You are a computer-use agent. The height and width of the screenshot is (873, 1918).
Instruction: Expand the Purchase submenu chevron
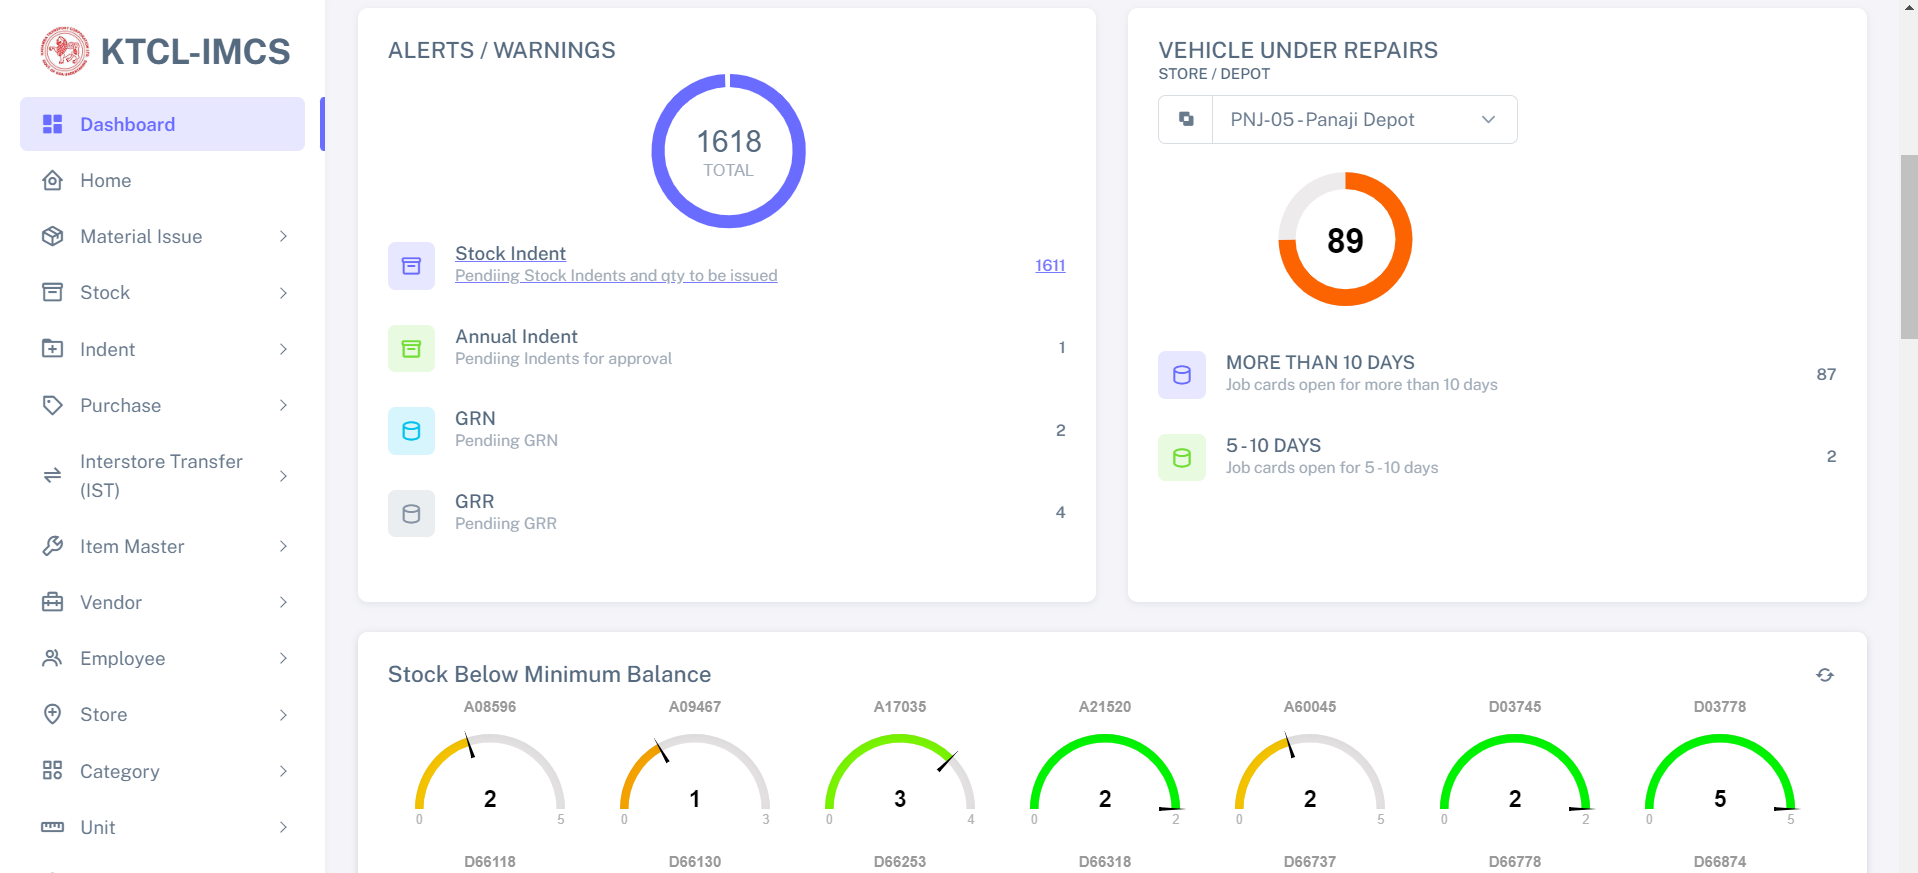point(283,406)
